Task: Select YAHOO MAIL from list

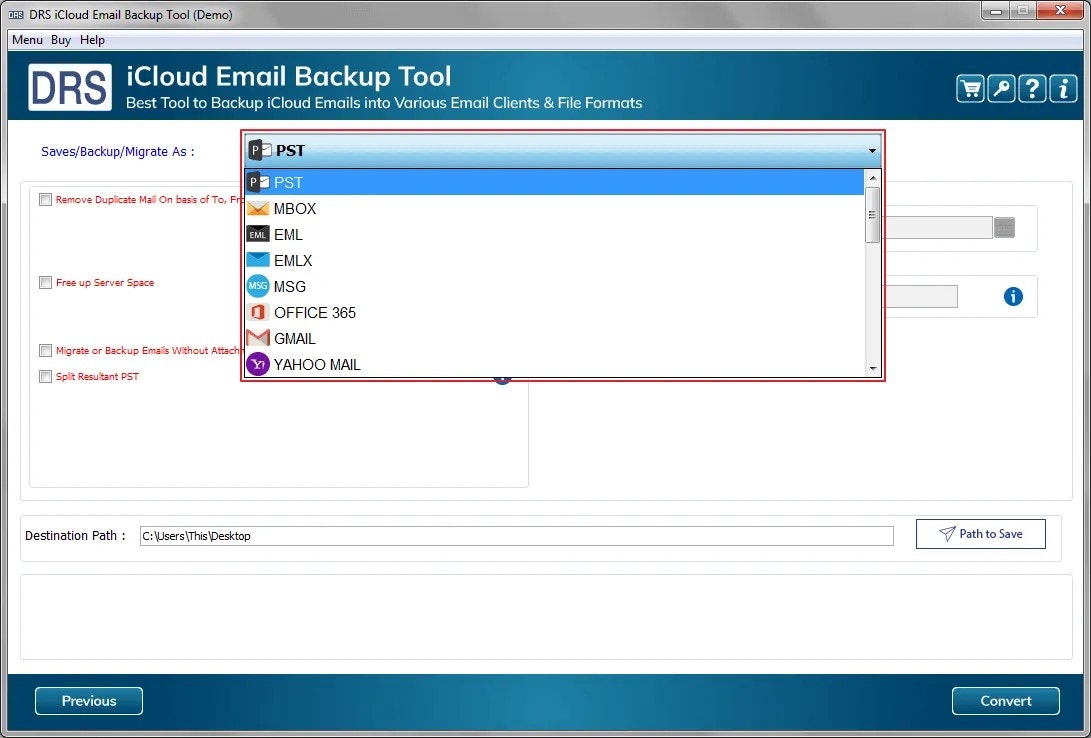Action: tap(554, 364)
